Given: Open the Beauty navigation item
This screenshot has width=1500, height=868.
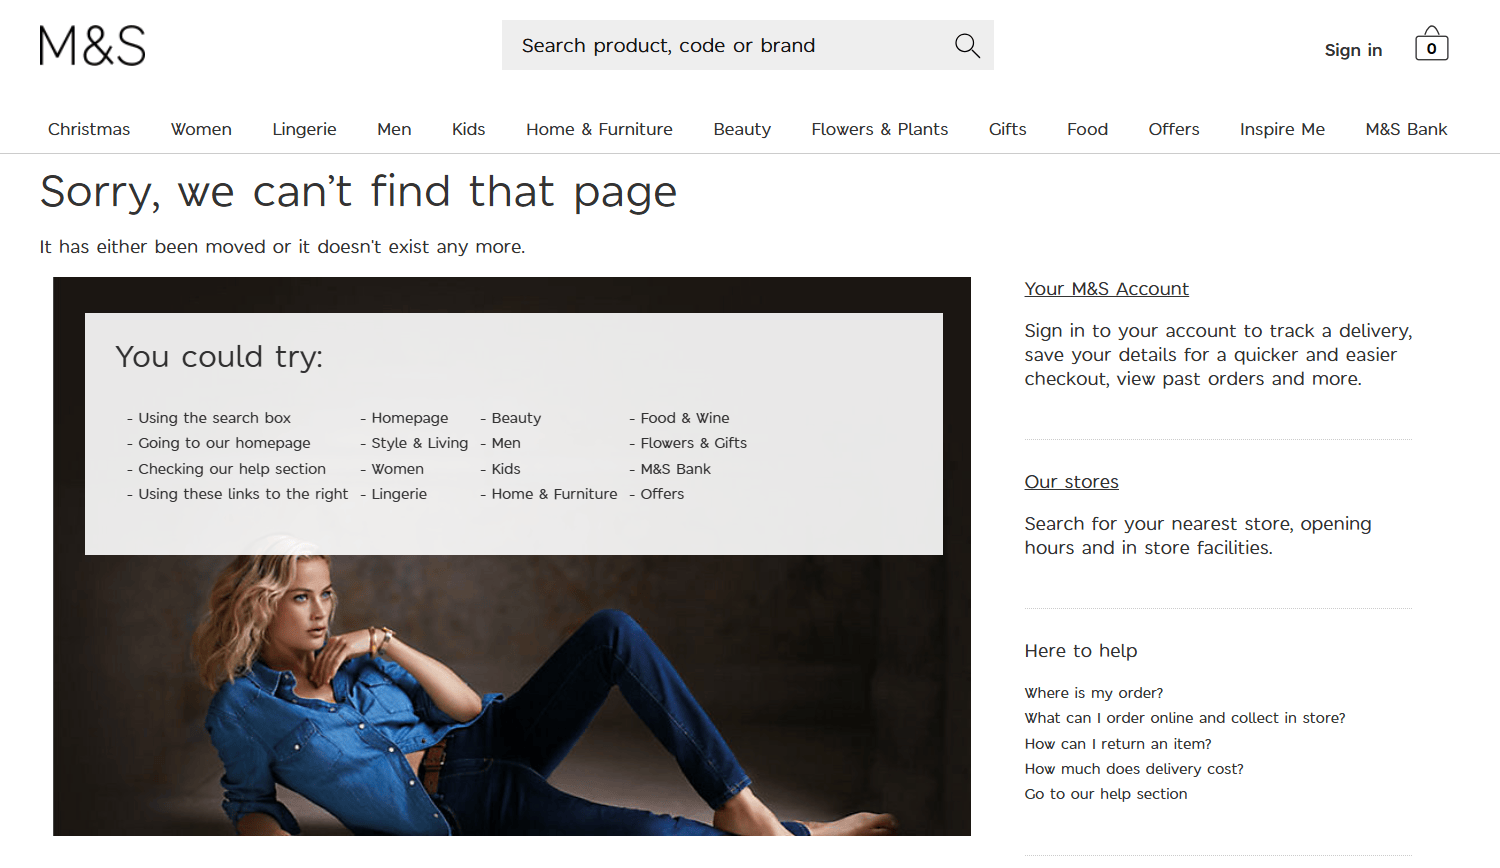Looking at the screenshot, I should [x=742, y=129].
